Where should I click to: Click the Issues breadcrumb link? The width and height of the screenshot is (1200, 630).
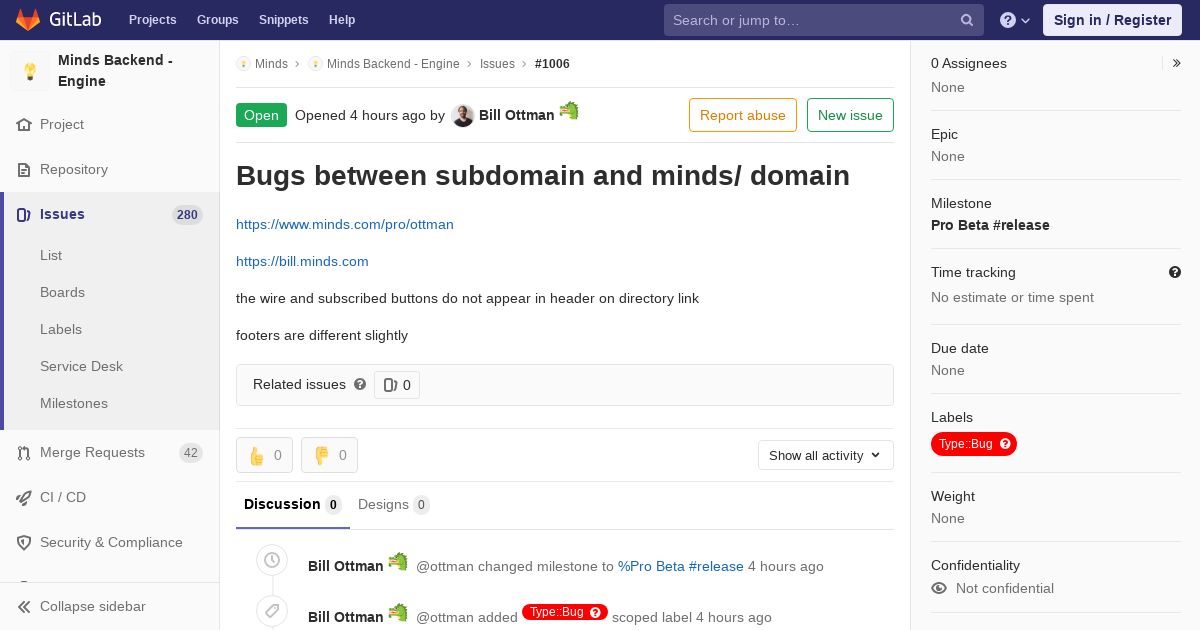497,64
